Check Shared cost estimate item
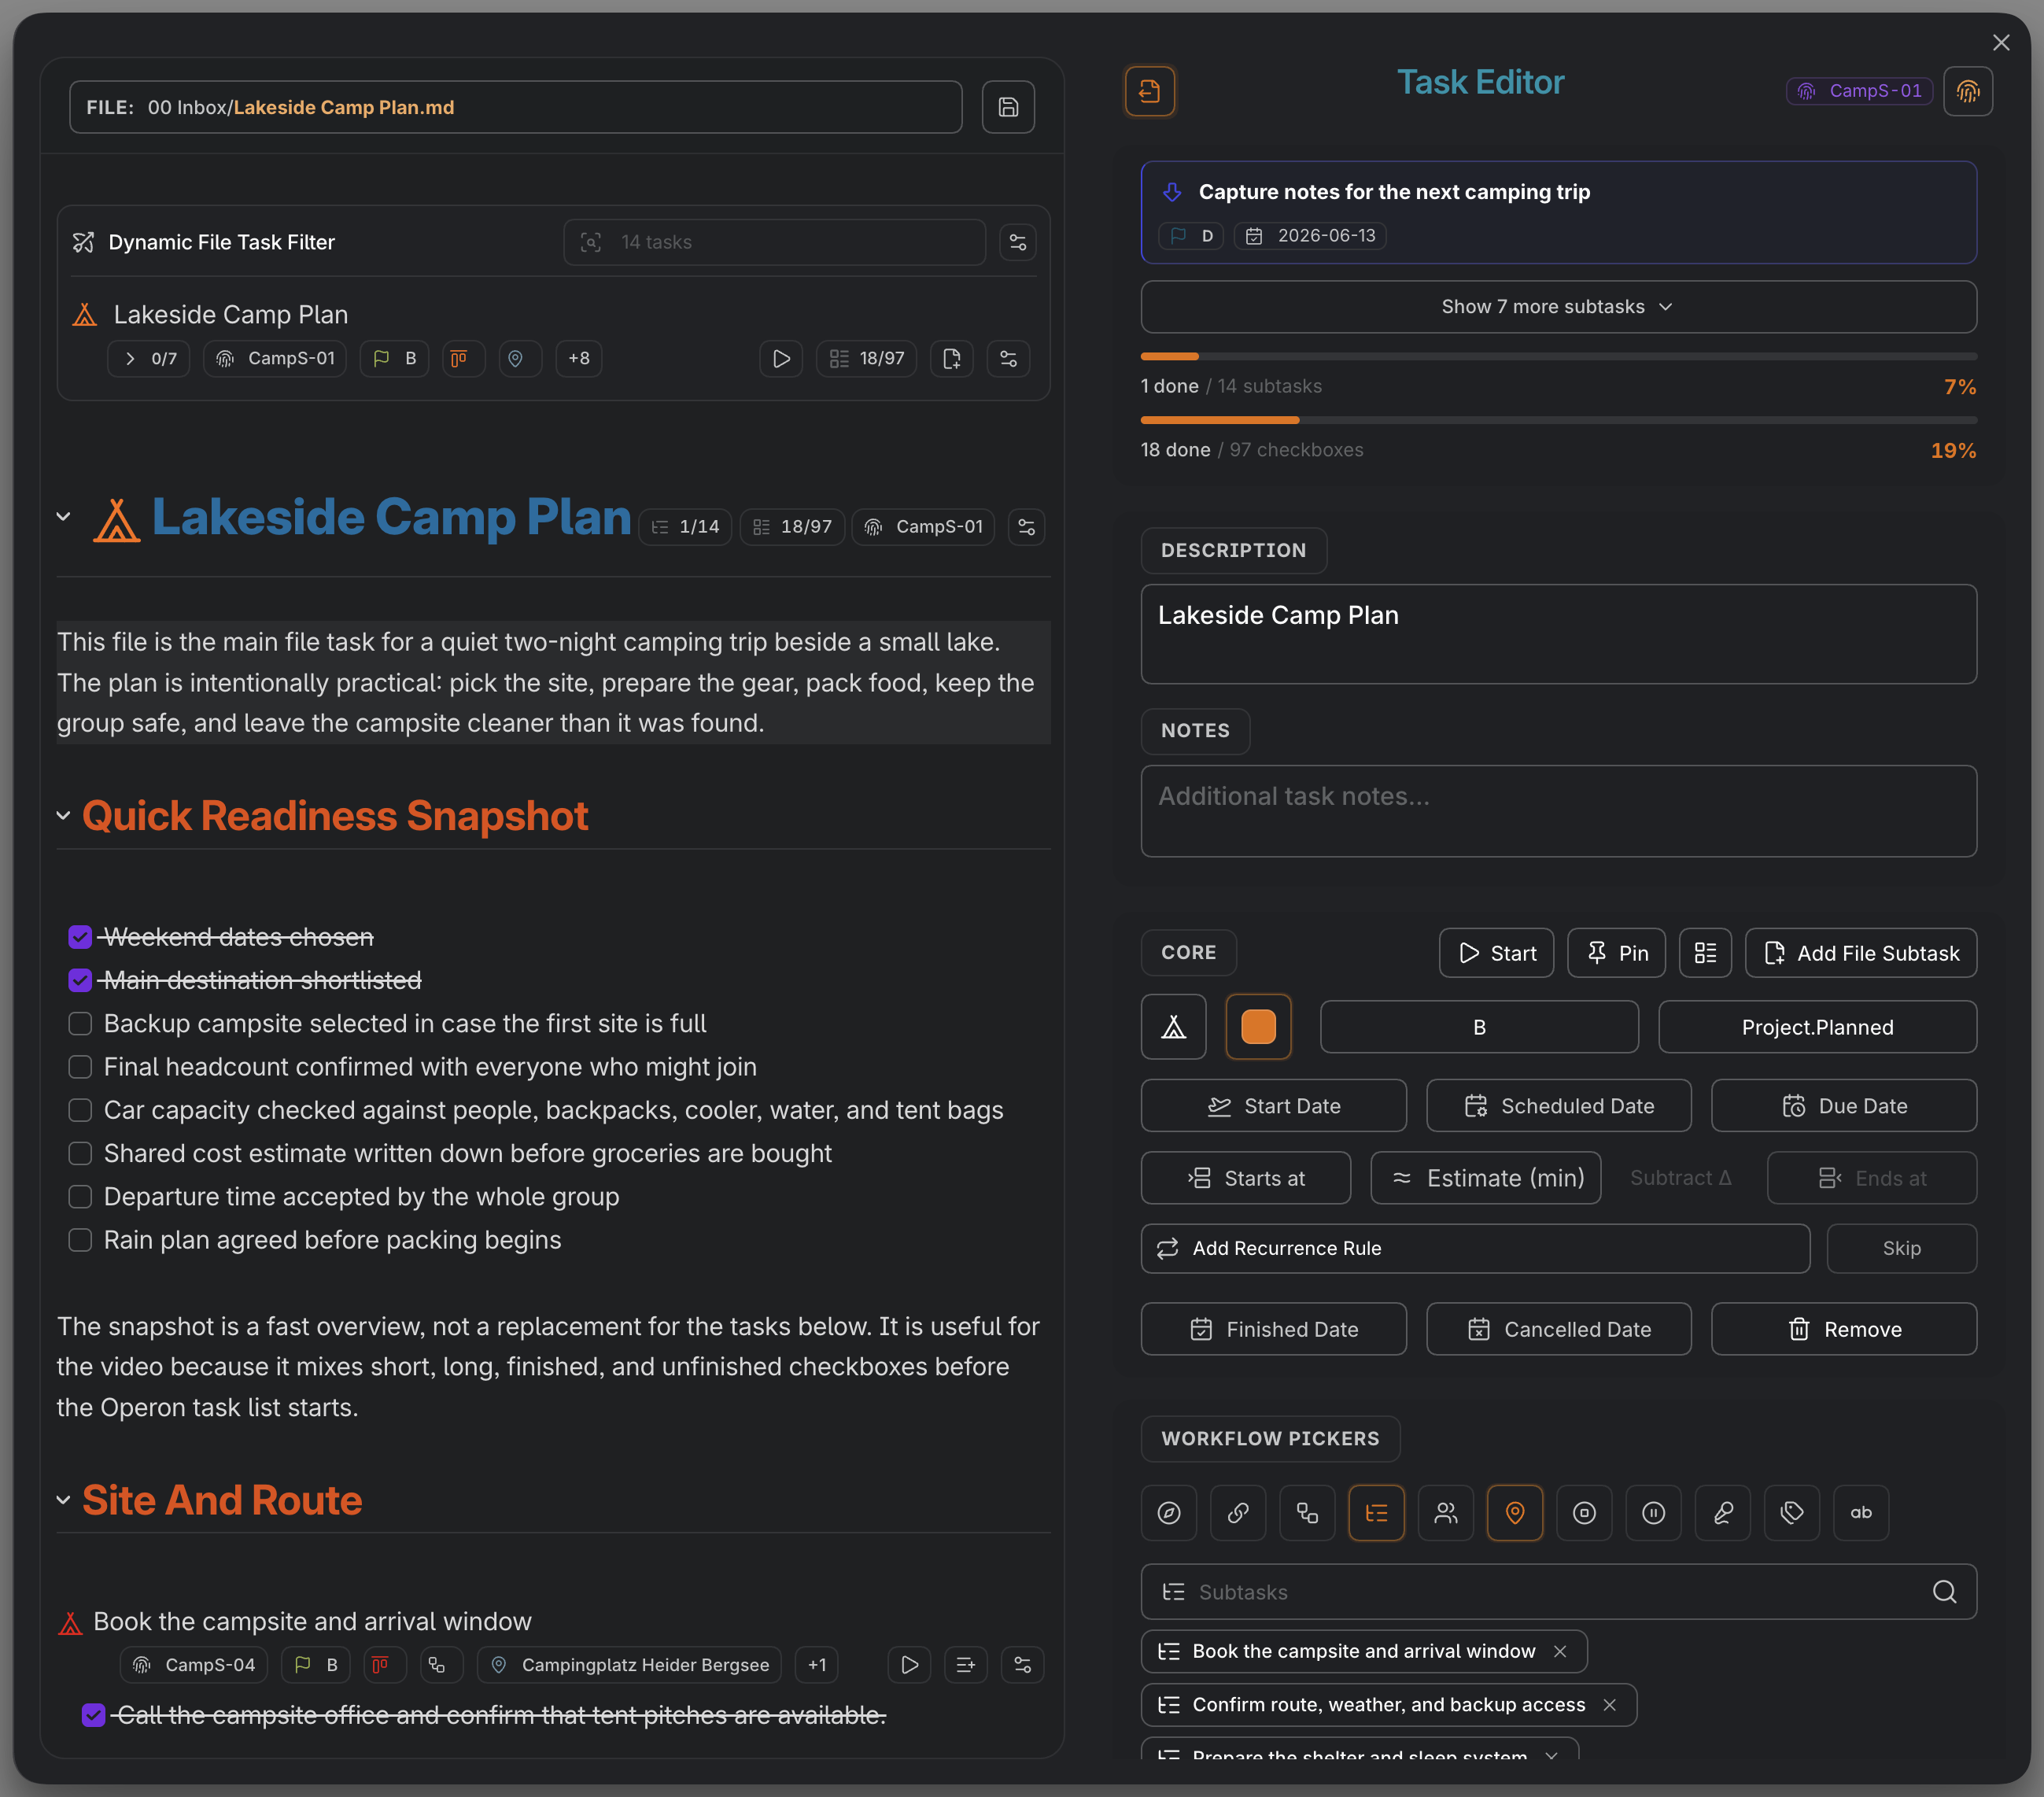 pos(80,1153)
